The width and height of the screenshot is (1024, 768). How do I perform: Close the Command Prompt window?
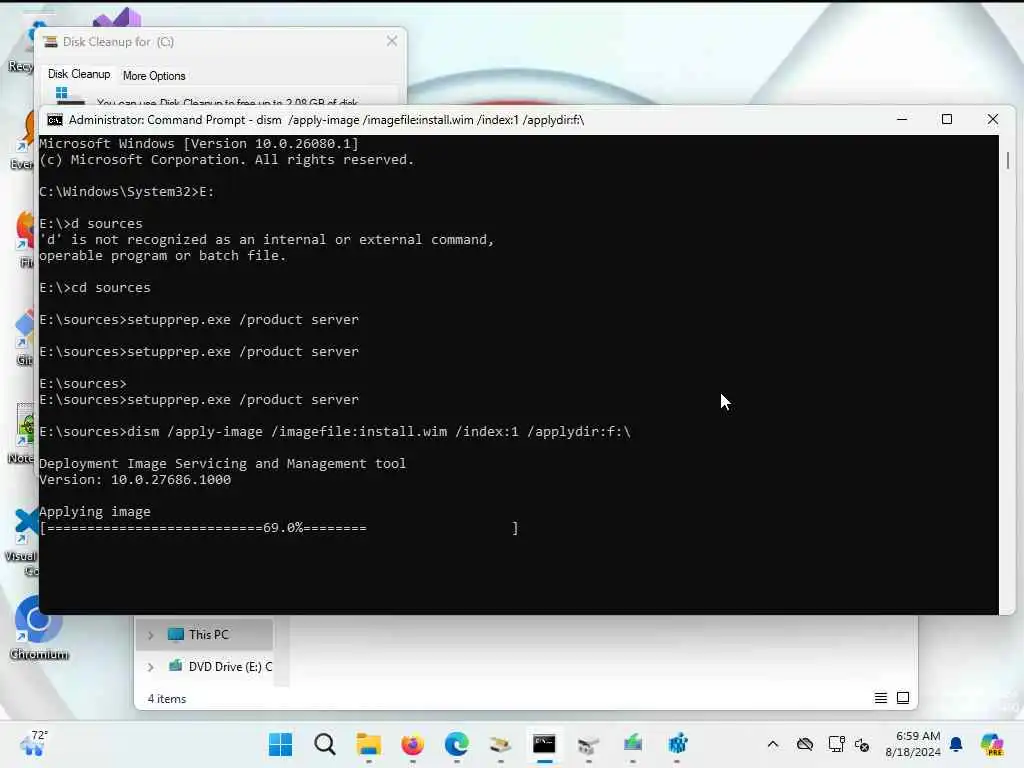coord(993,120)
